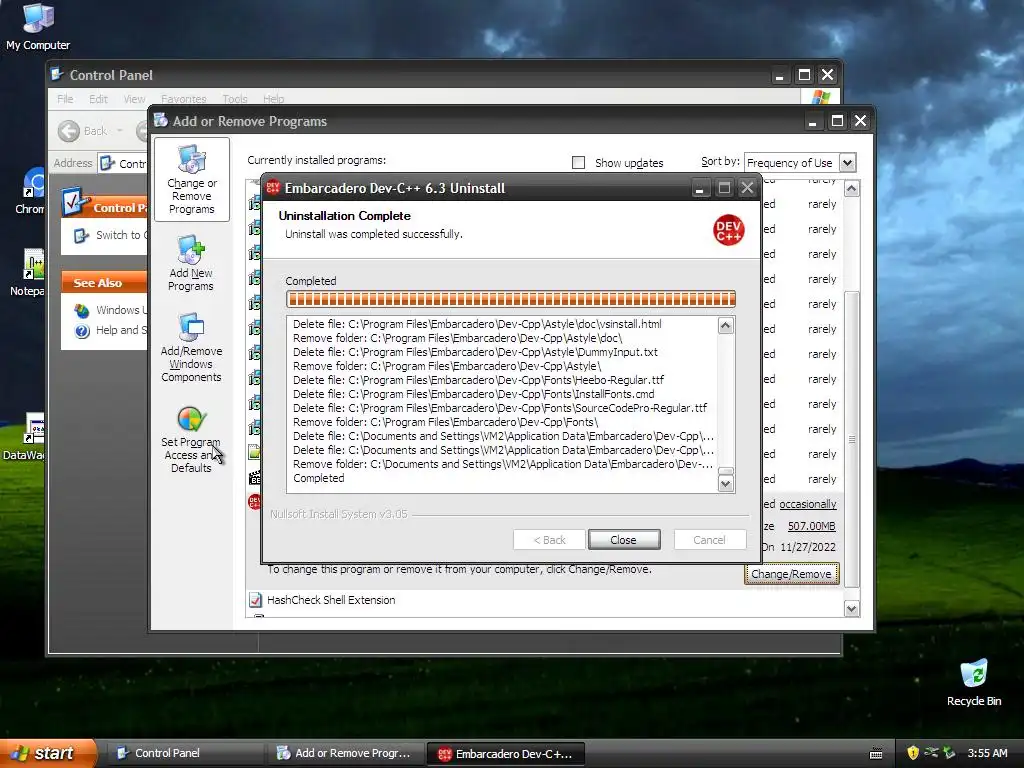The width and height of the screenshot is (1024, 768).
Task: Open Edit menu in Control Panel window
Action: pyautogui.click(x=99, y=99)
